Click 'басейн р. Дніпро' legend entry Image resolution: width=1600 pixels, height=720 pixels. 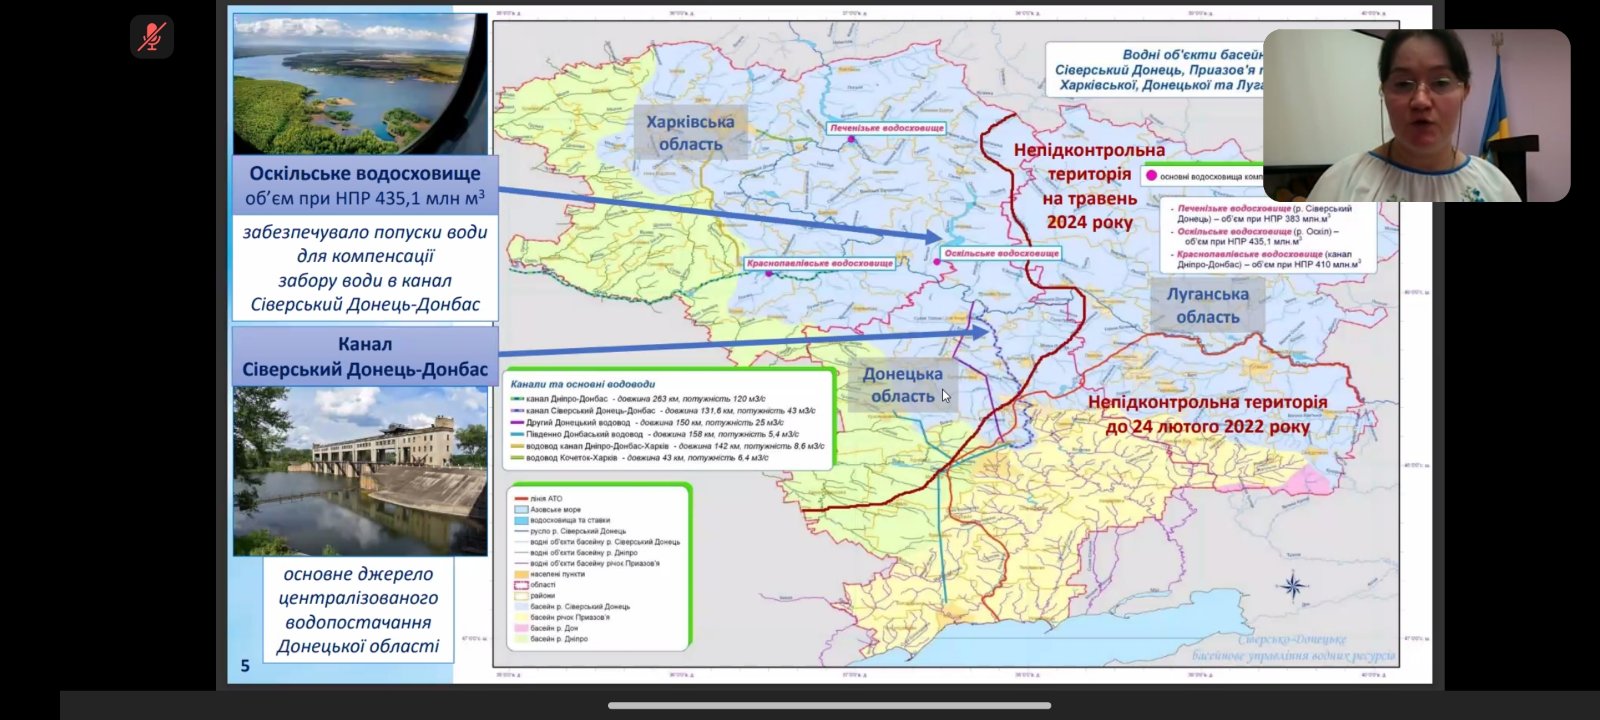[x=551, y=639]
